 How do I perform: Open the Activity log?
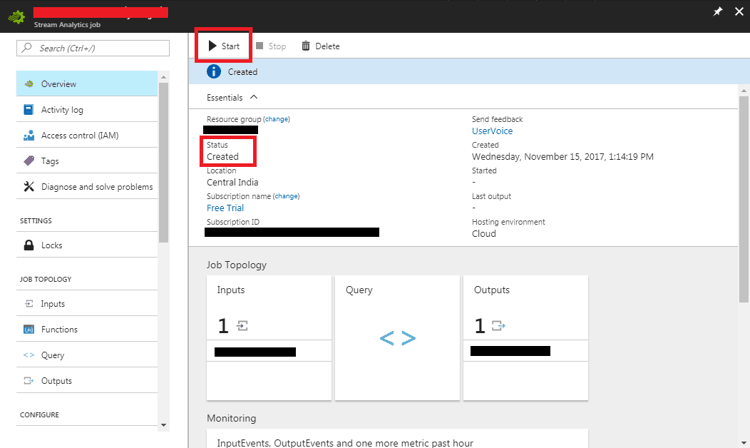[87, 109]
